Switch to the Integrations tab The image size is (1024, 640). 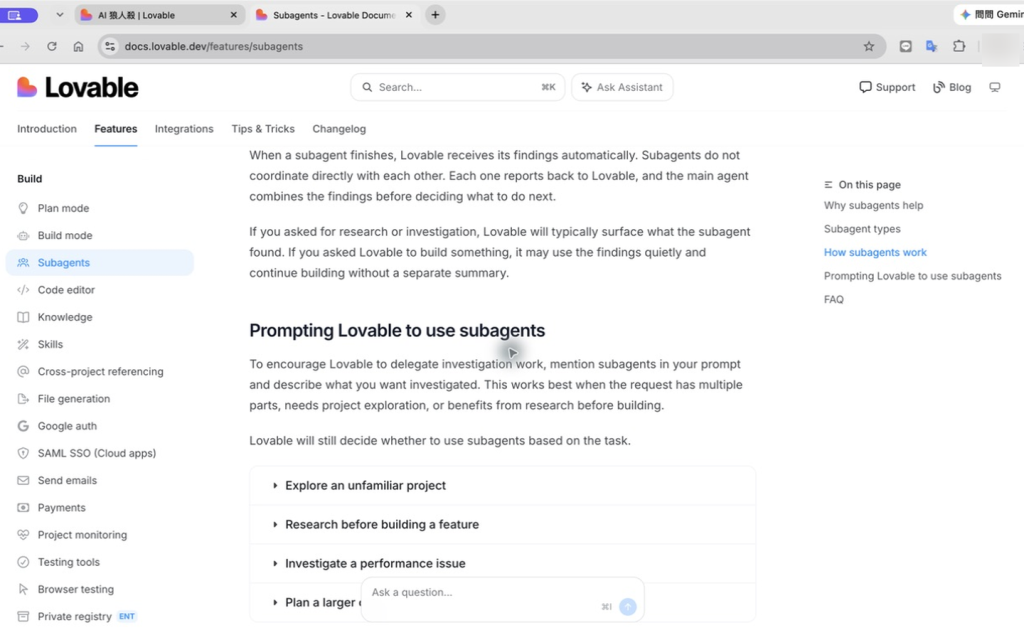coord(184,129)
